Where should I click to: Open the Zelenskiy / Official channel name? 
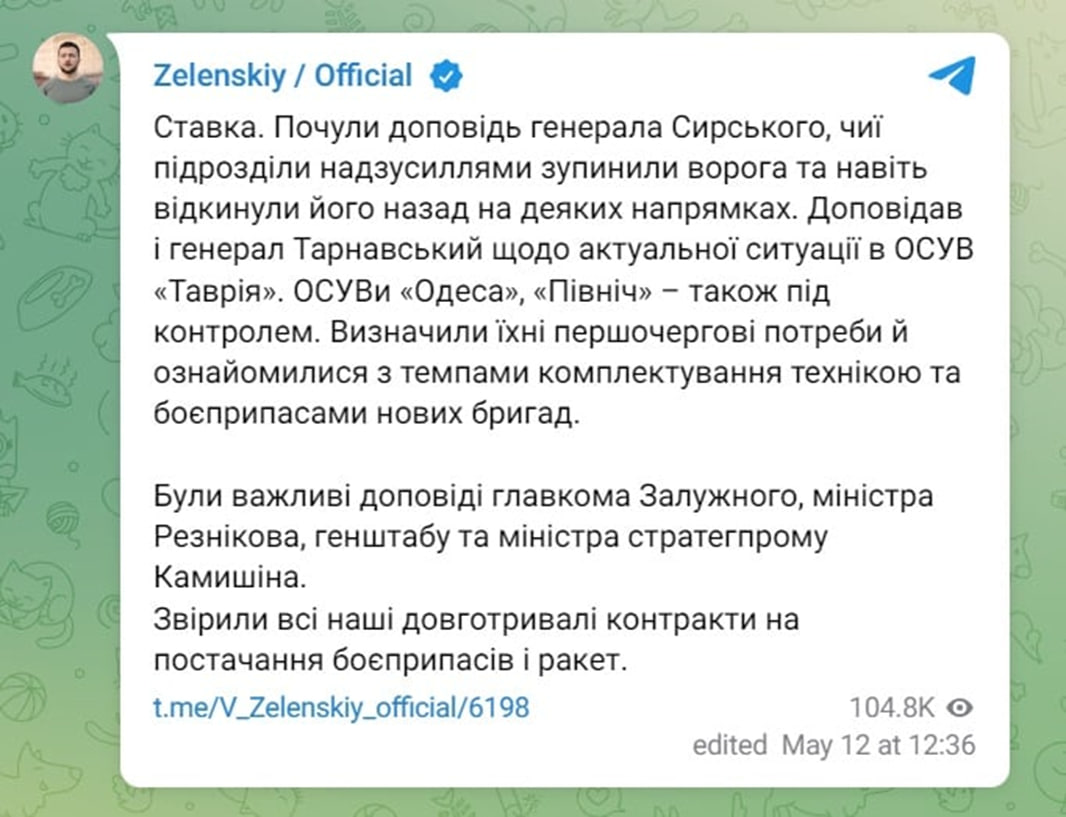(x=282, y=76)
